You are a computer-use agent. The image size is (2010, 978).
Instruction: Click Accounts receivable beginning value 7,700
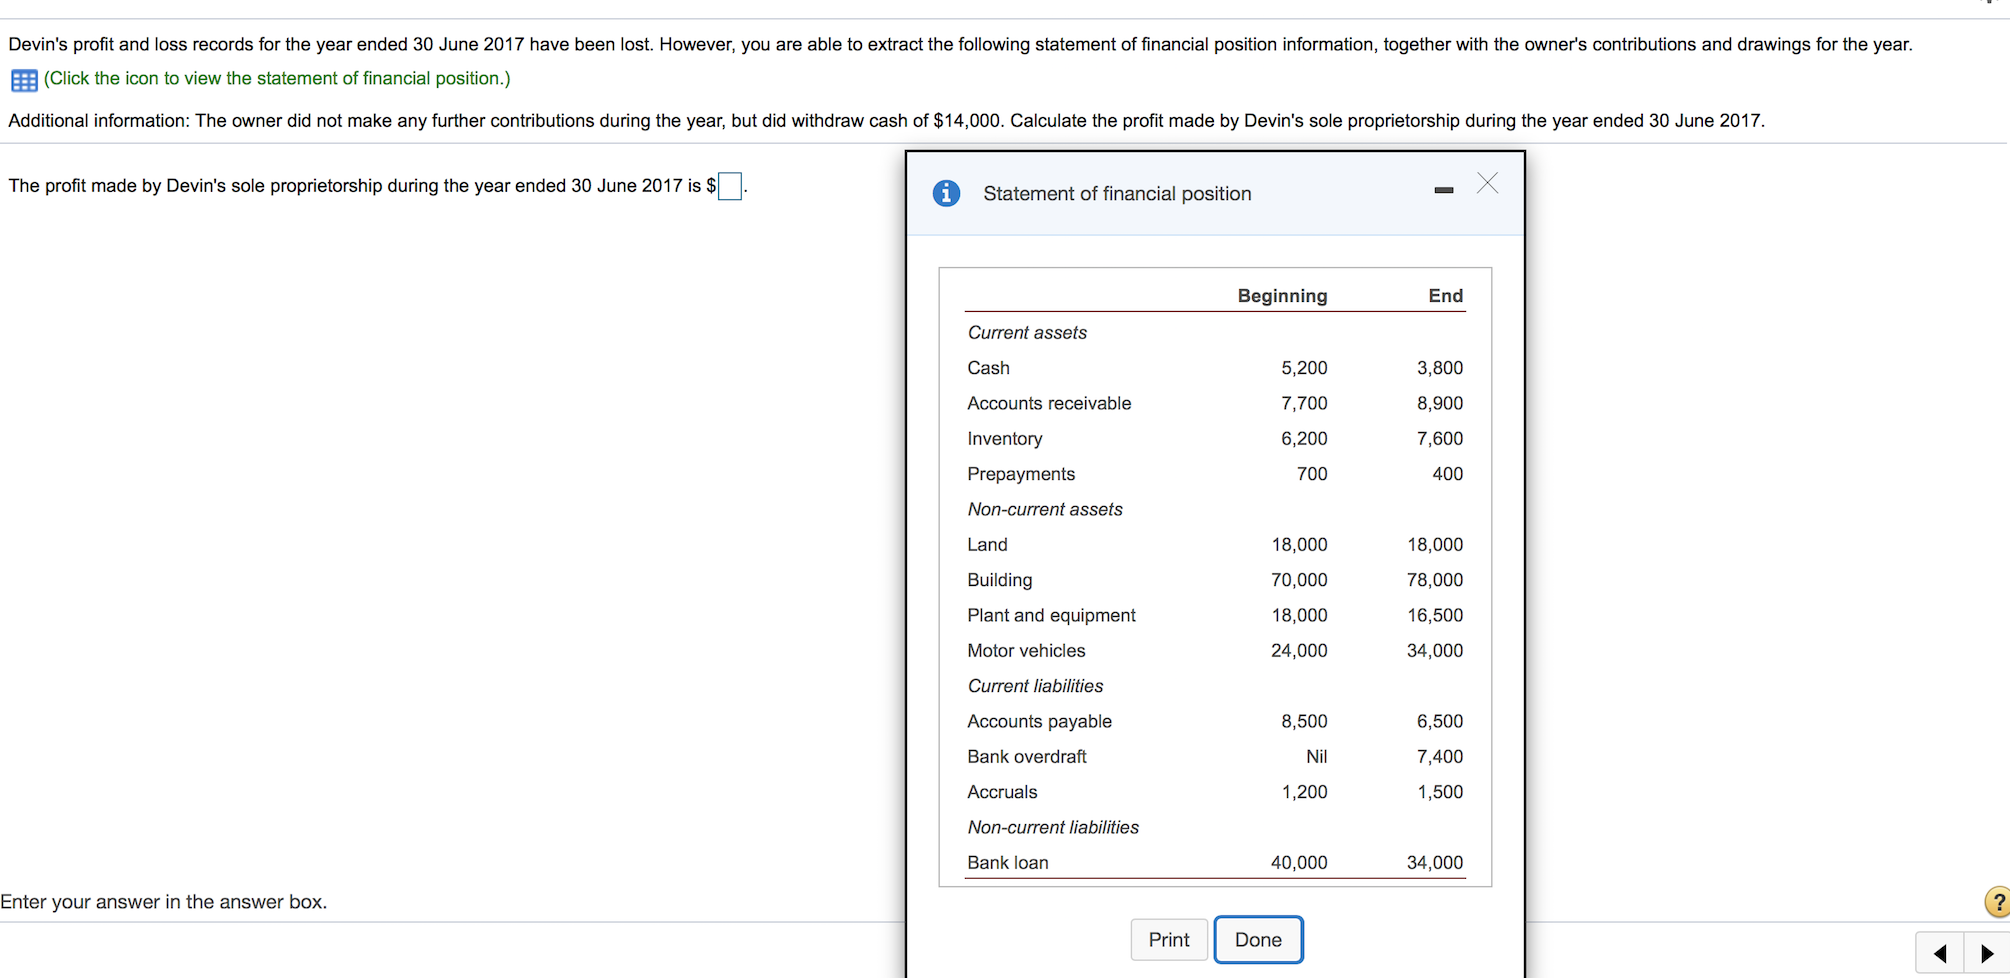(1304, 403)
